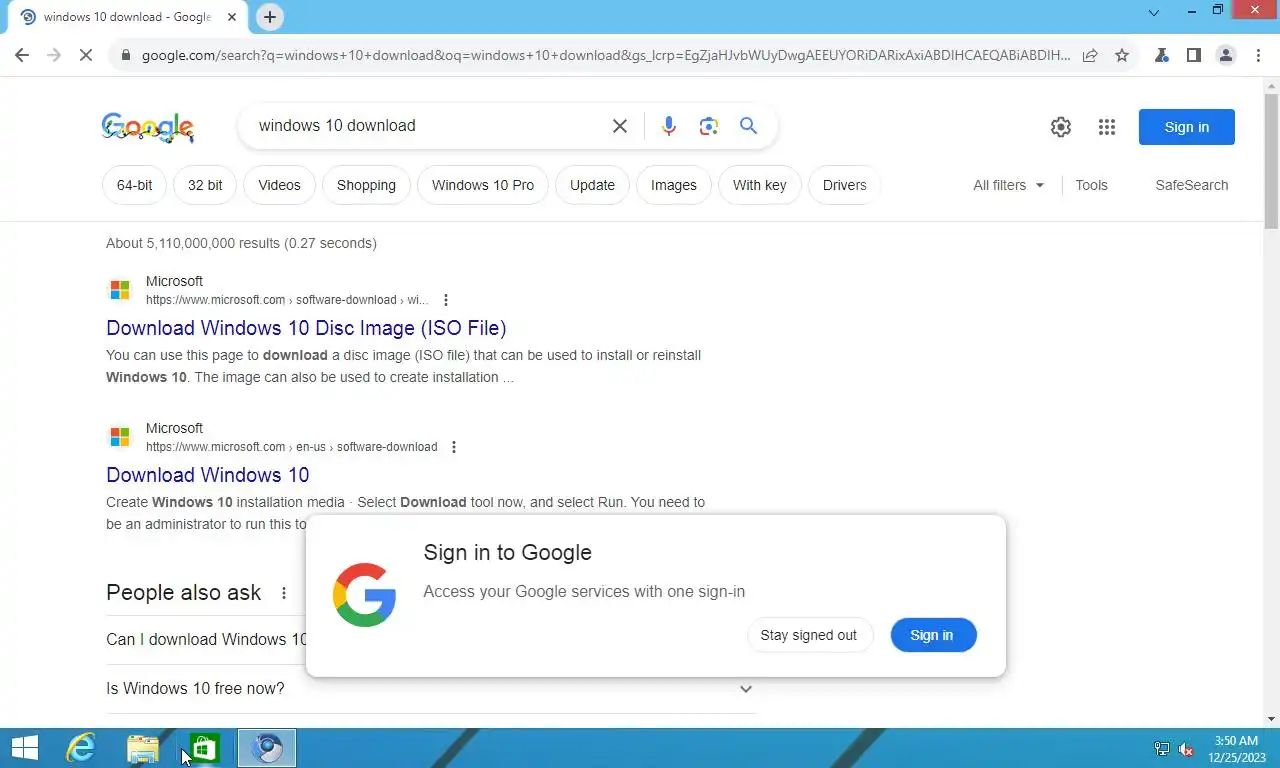
Task: Open the Tools options
Action: click(x=1091, y=185)
